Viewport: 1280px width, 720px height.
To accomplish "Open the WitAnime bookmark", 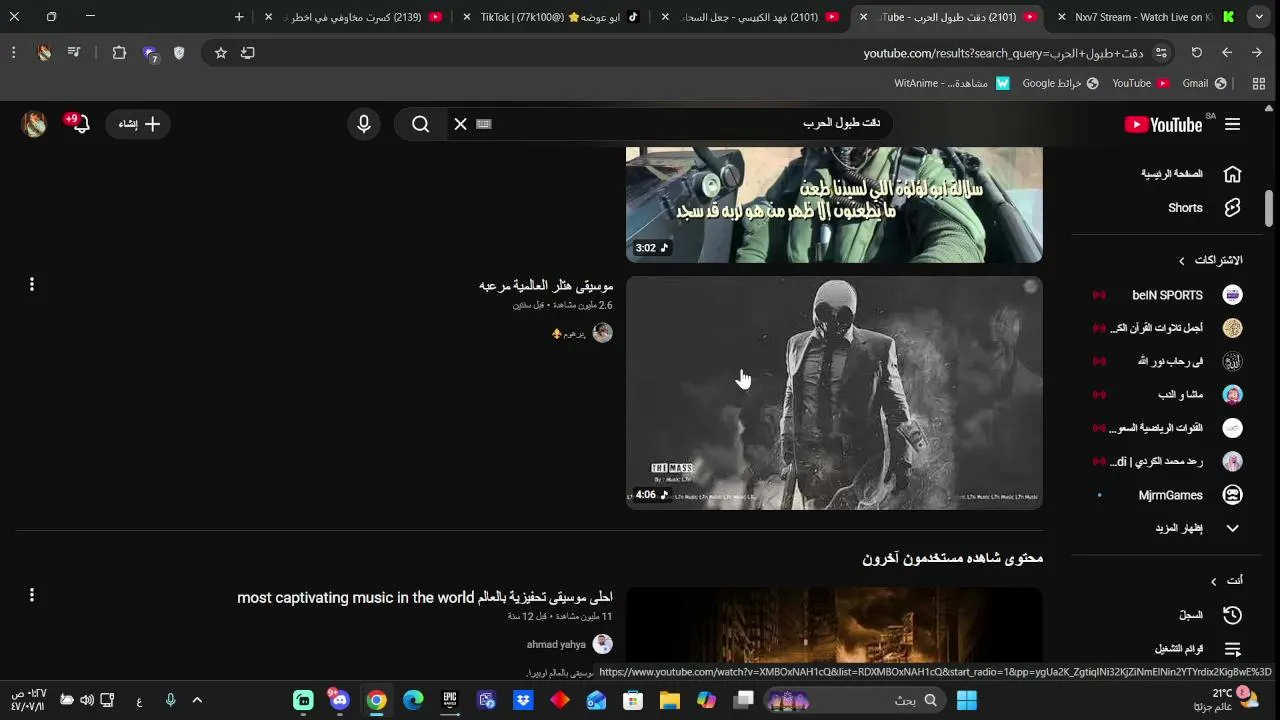I will click(952, 84).
